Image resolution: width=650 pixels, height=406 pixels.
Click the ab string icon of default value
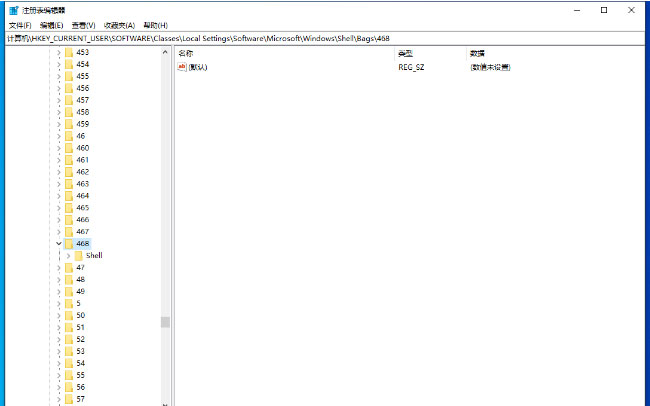tap(182, 67)
